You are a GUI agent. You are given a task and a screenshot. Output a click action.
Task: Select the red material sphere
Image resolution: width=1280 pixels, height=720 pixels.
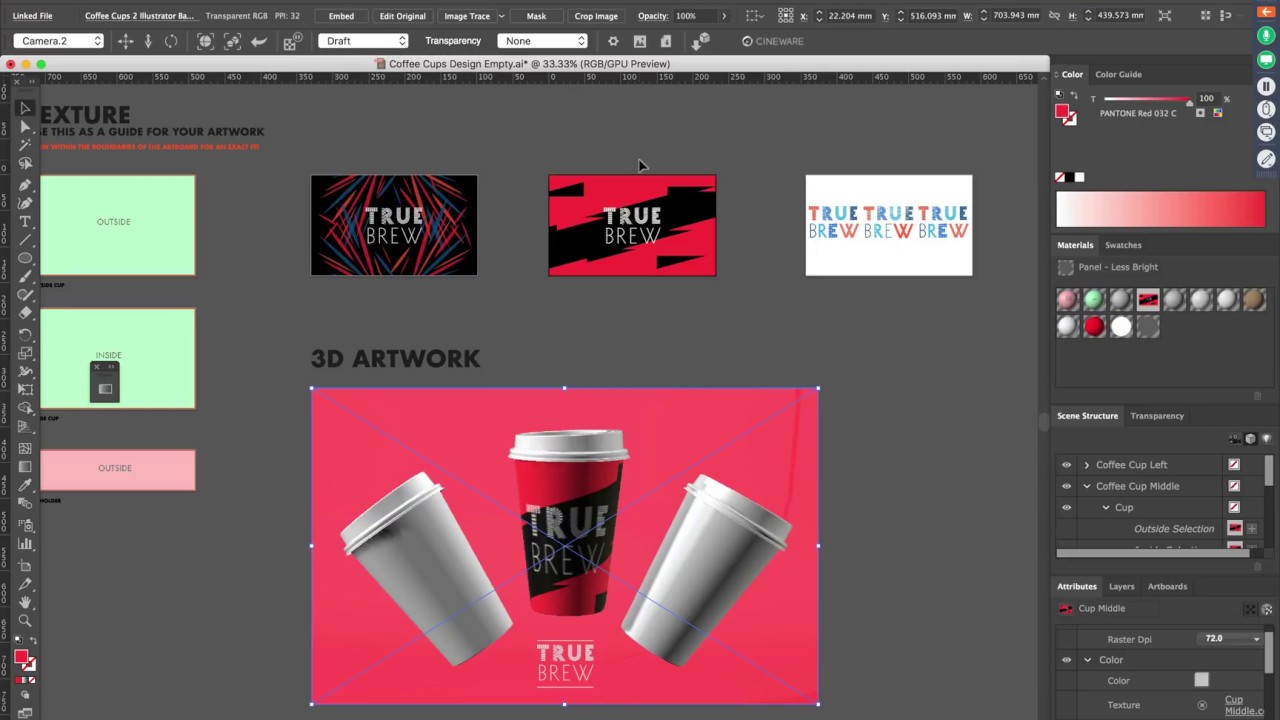tap(1094, 326)
